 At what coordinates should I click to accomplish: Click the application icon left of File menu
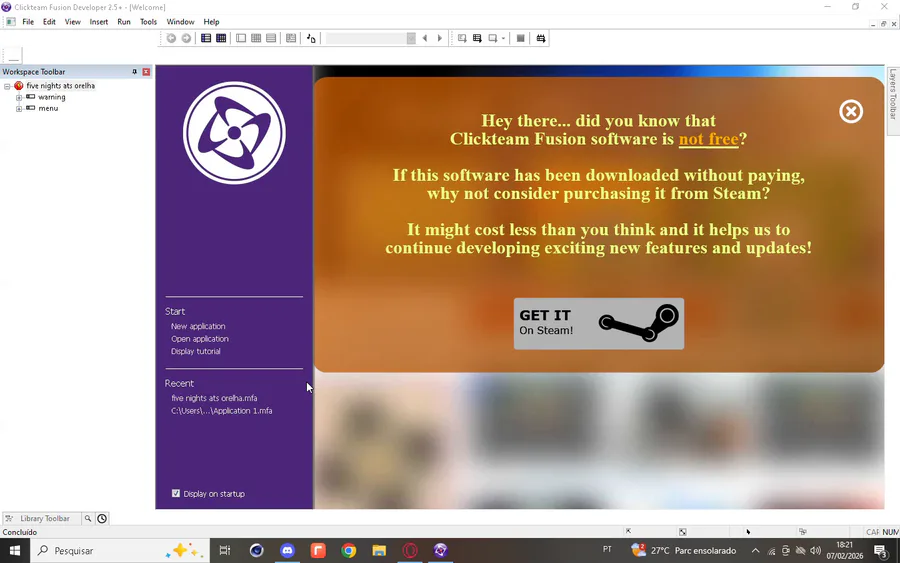click(x=11, y=22)
